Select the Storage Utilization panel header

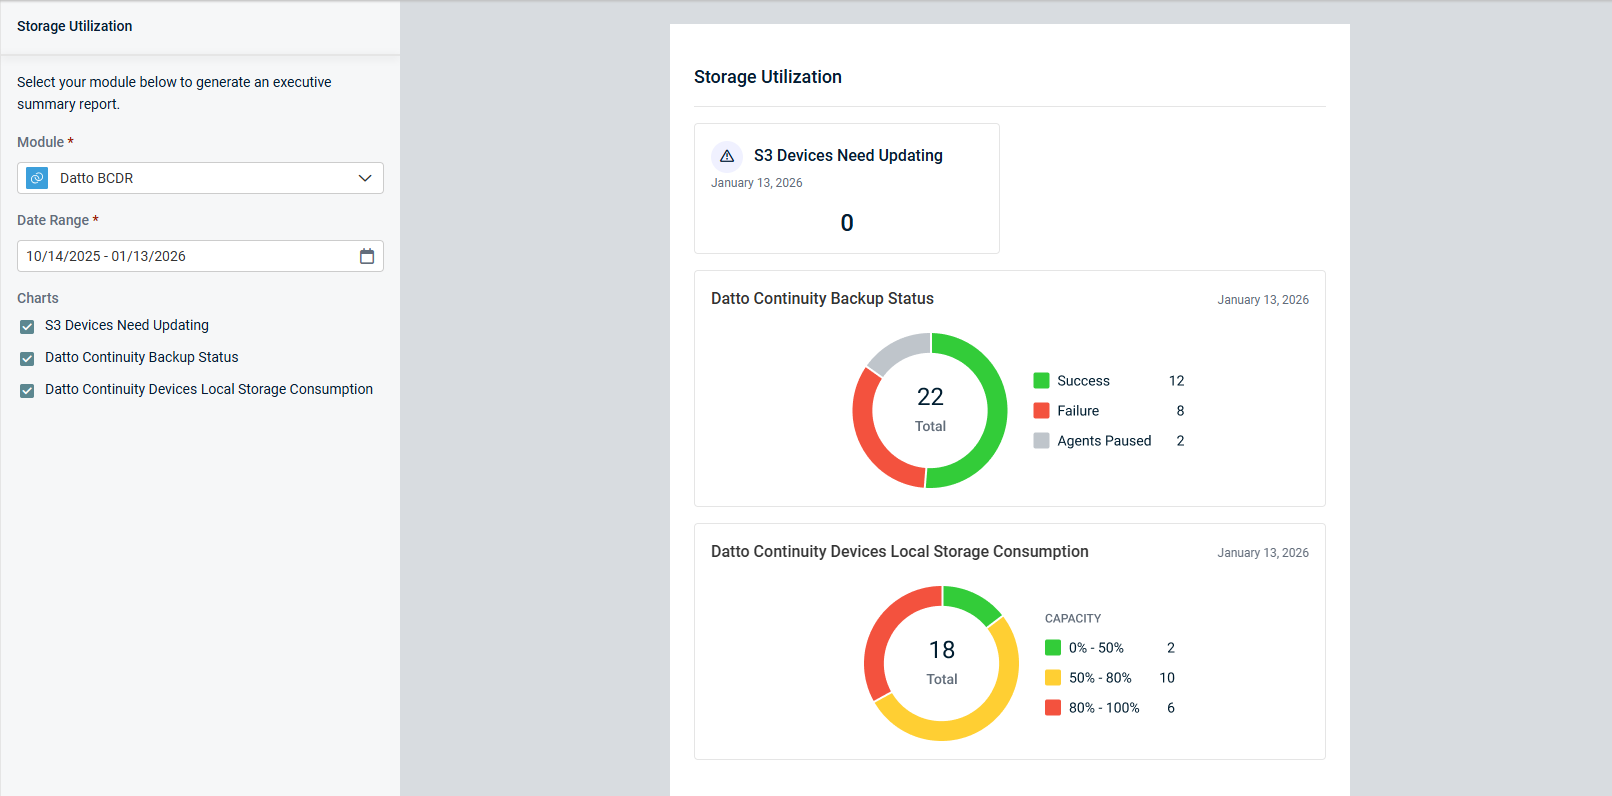tap(75, 26)
